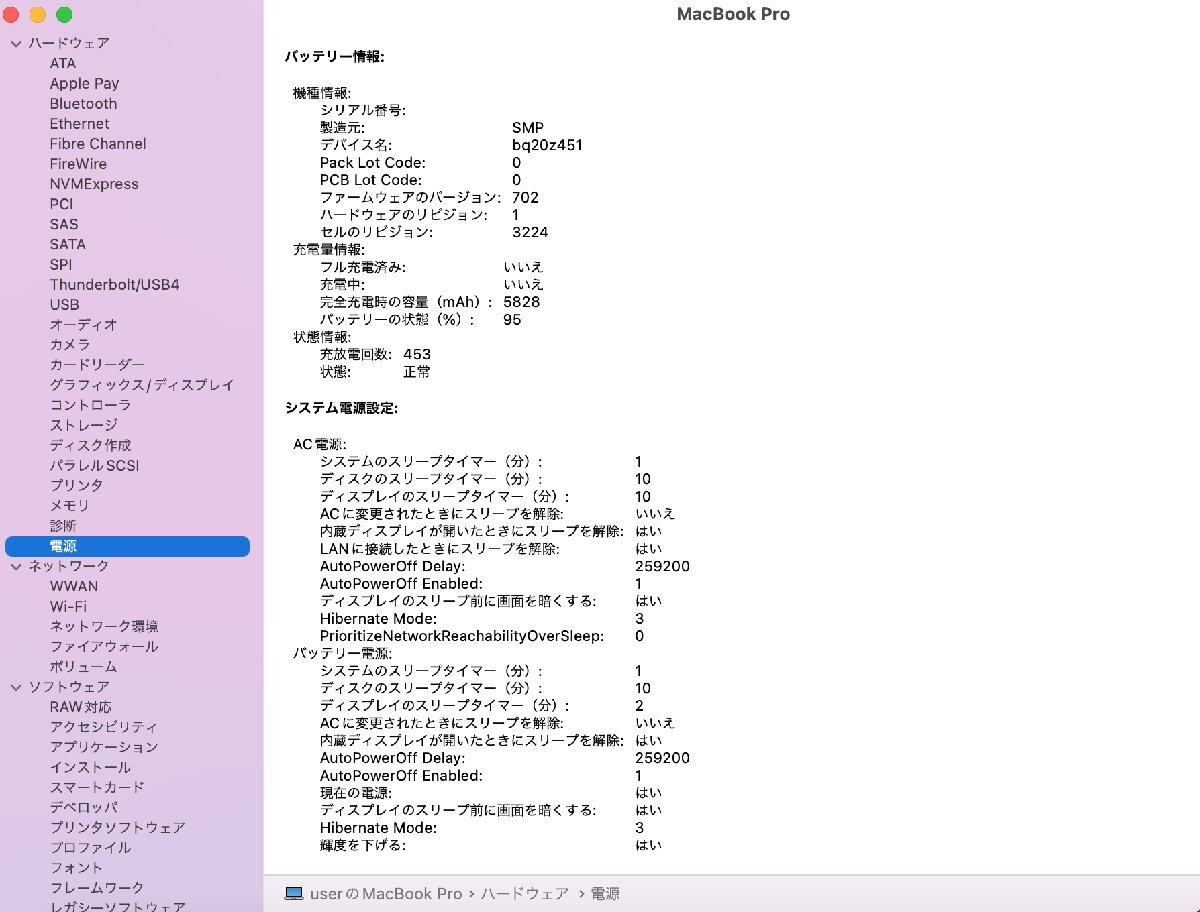Collapse the ネットワーク section
Viewport: 1200px width, 912px height.
[x=16, y=566]
